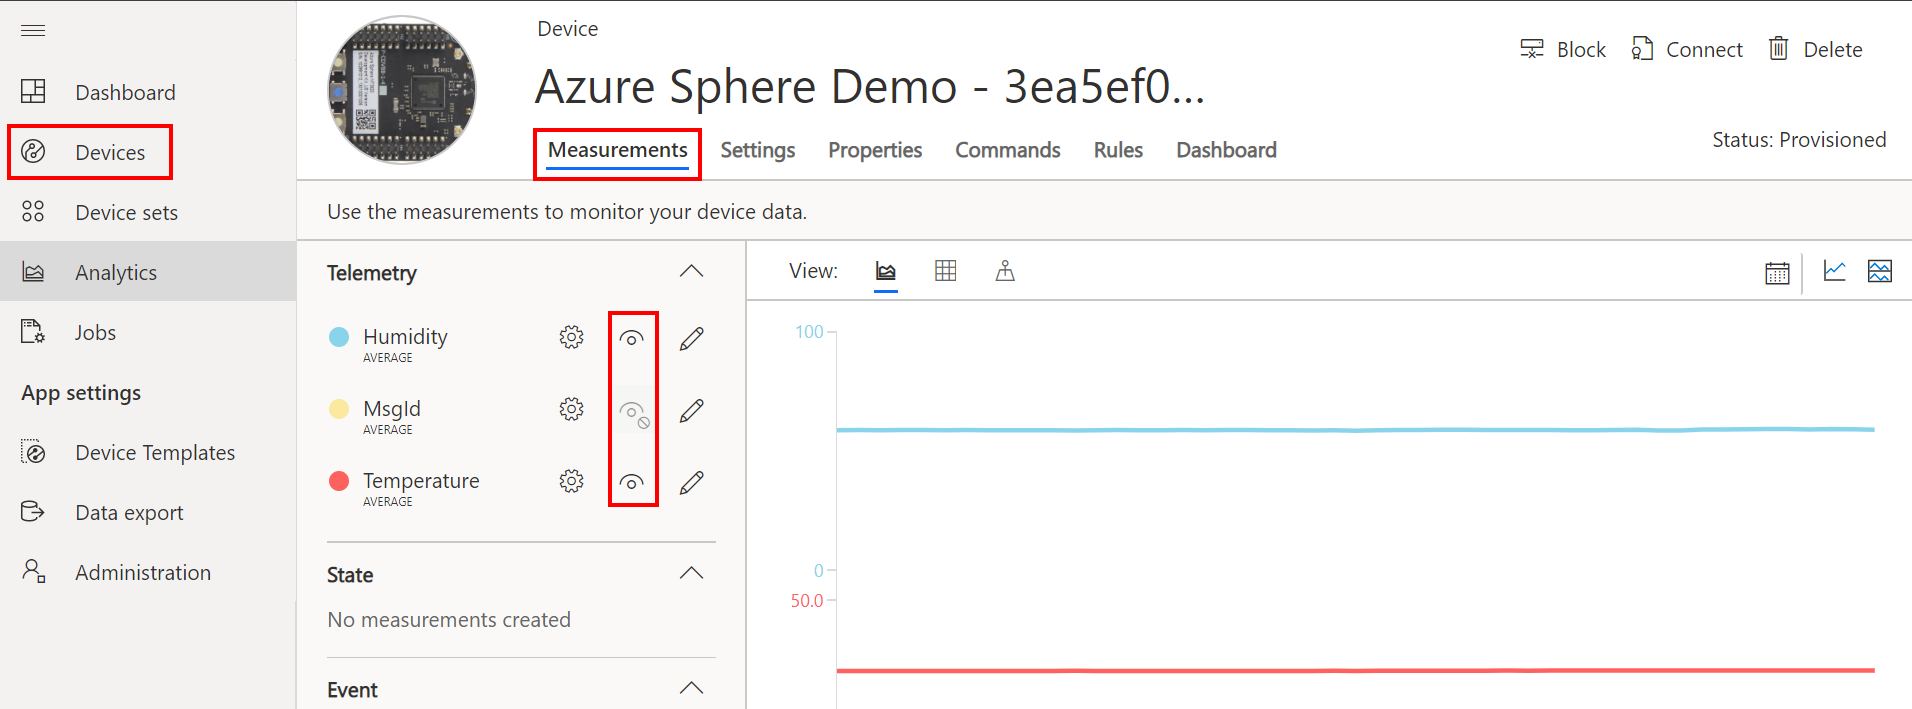Edit Temperature with pencil icon

point(691,483)
